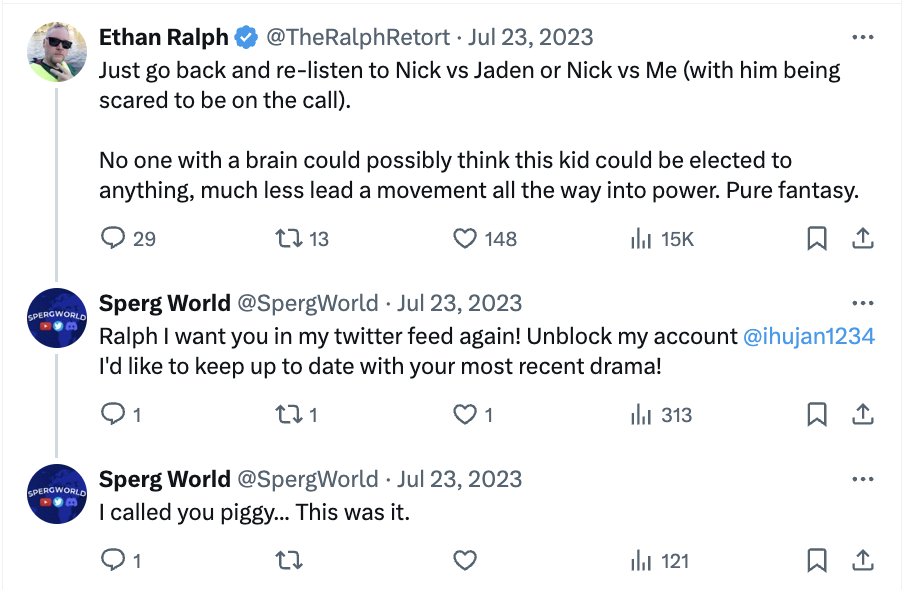Share the "I called you piggy" tweet
Viewport: 904px width, 590px height.
(863, 561)
